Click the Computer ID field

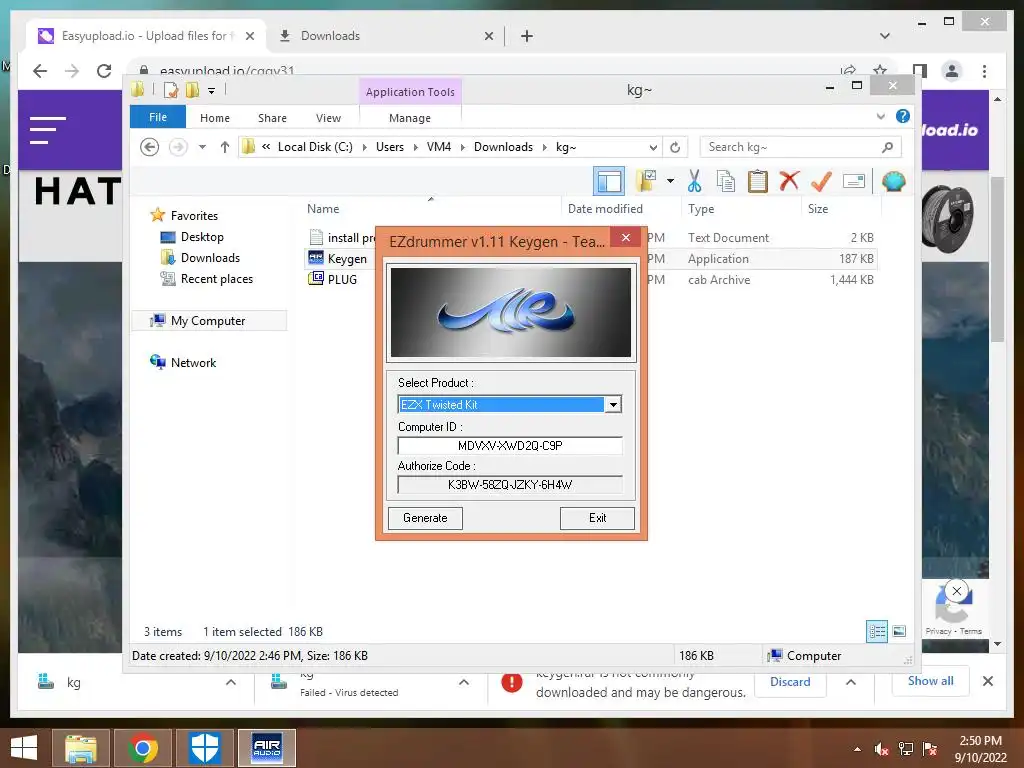510,445
